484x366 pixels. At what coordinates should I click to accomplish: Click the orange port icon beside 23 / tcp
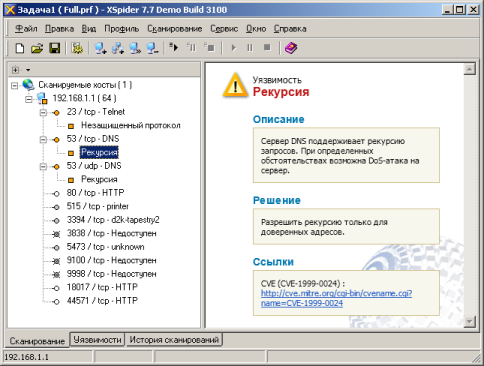57,113
